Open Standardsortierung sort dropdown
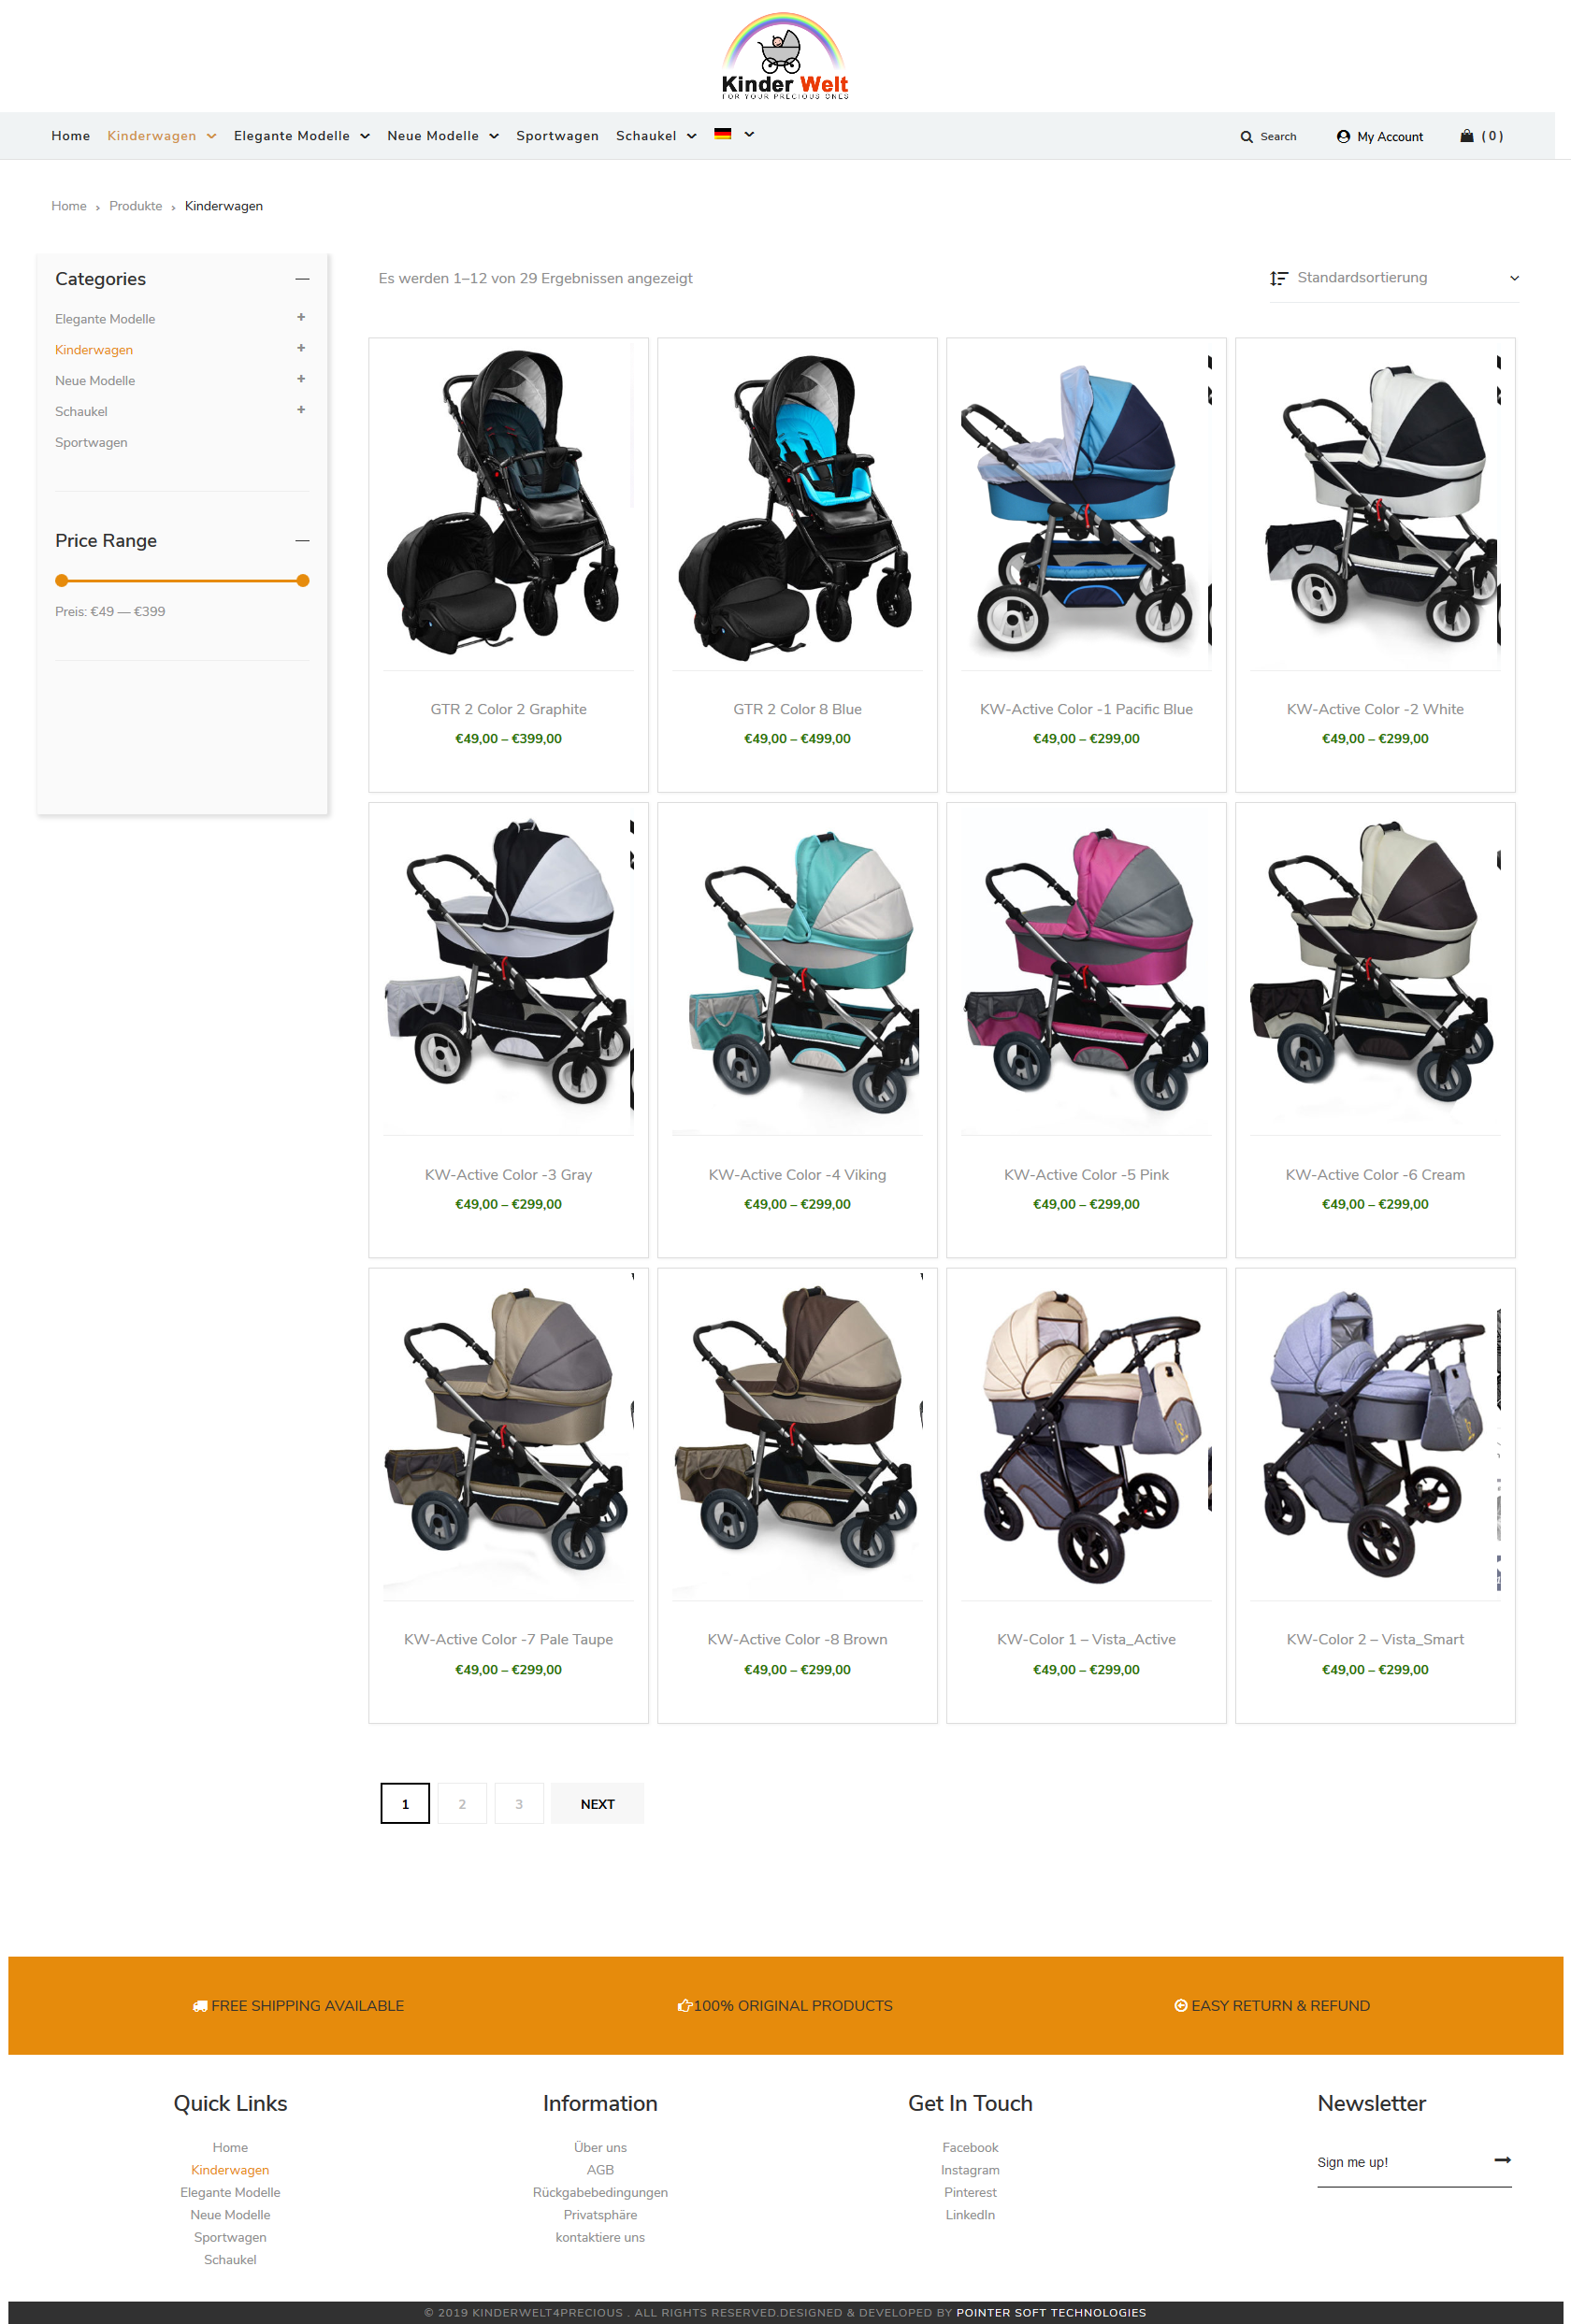This screenshot has width=1571, height=2324. click(x=1394, y=278)
